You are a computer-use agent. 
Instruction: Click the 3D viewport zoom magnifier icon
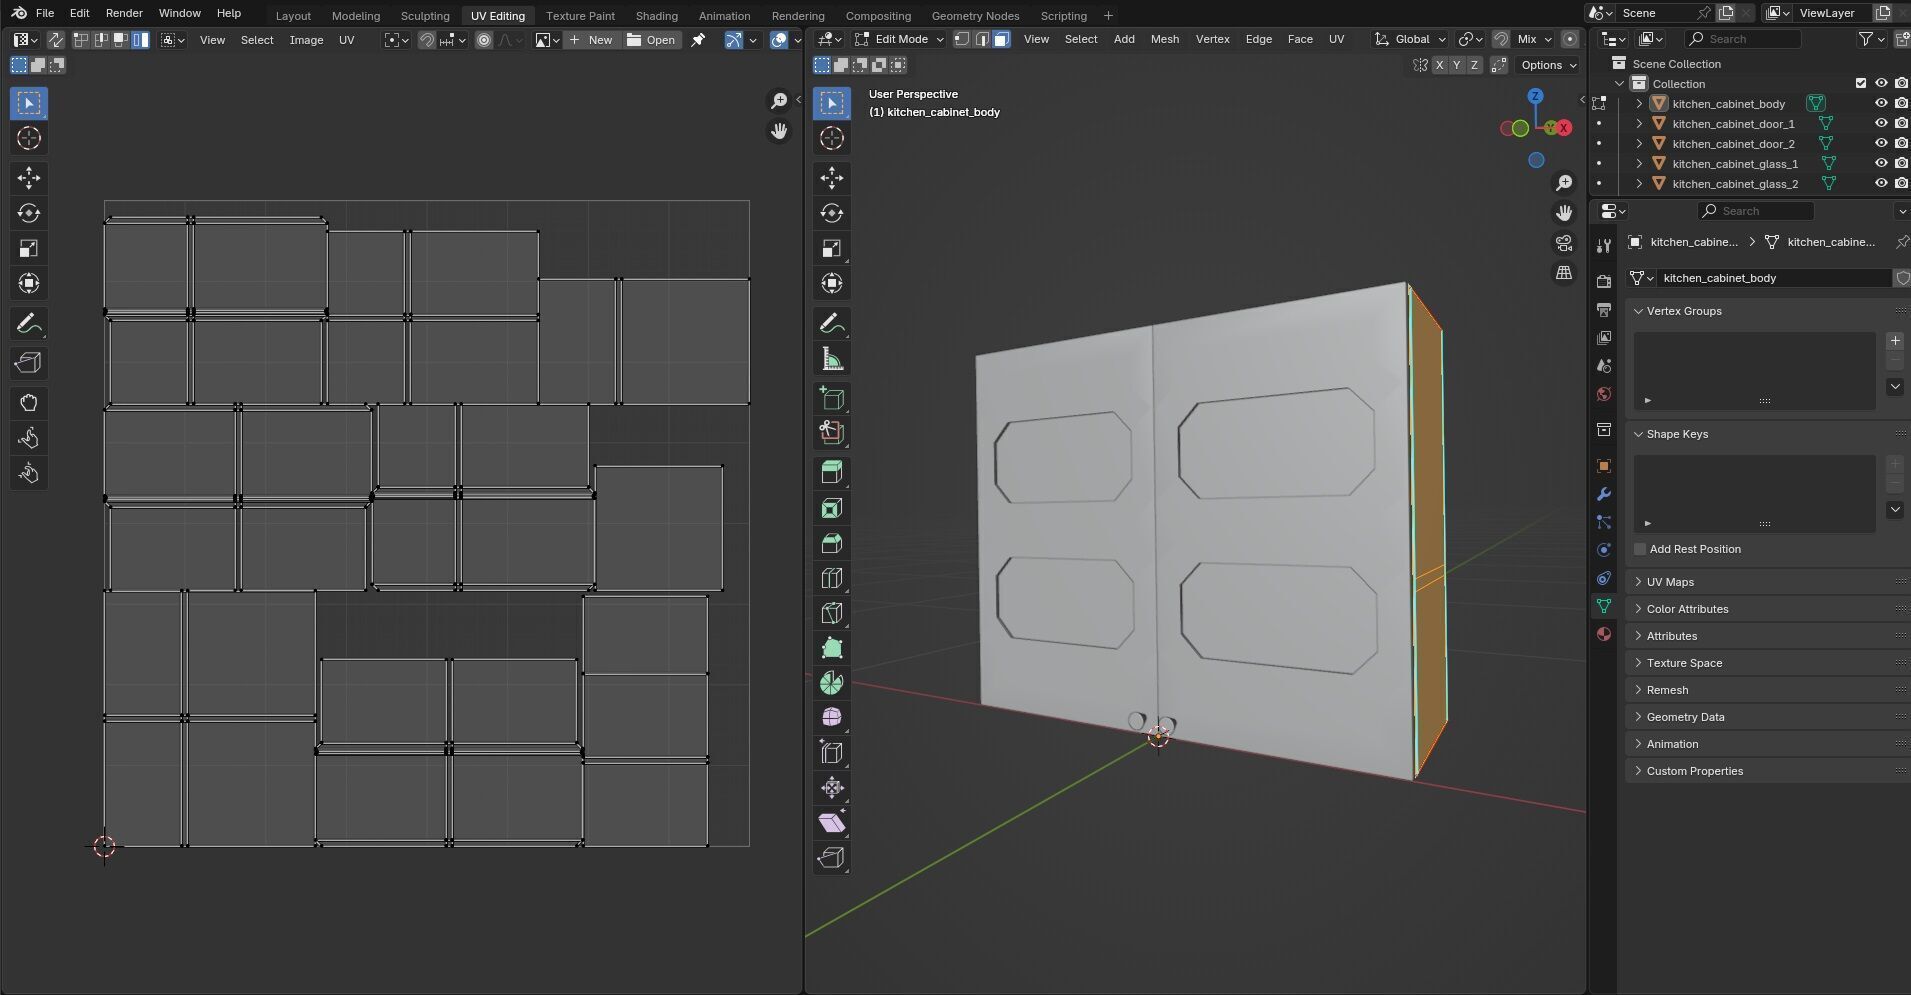(1564, 183)
